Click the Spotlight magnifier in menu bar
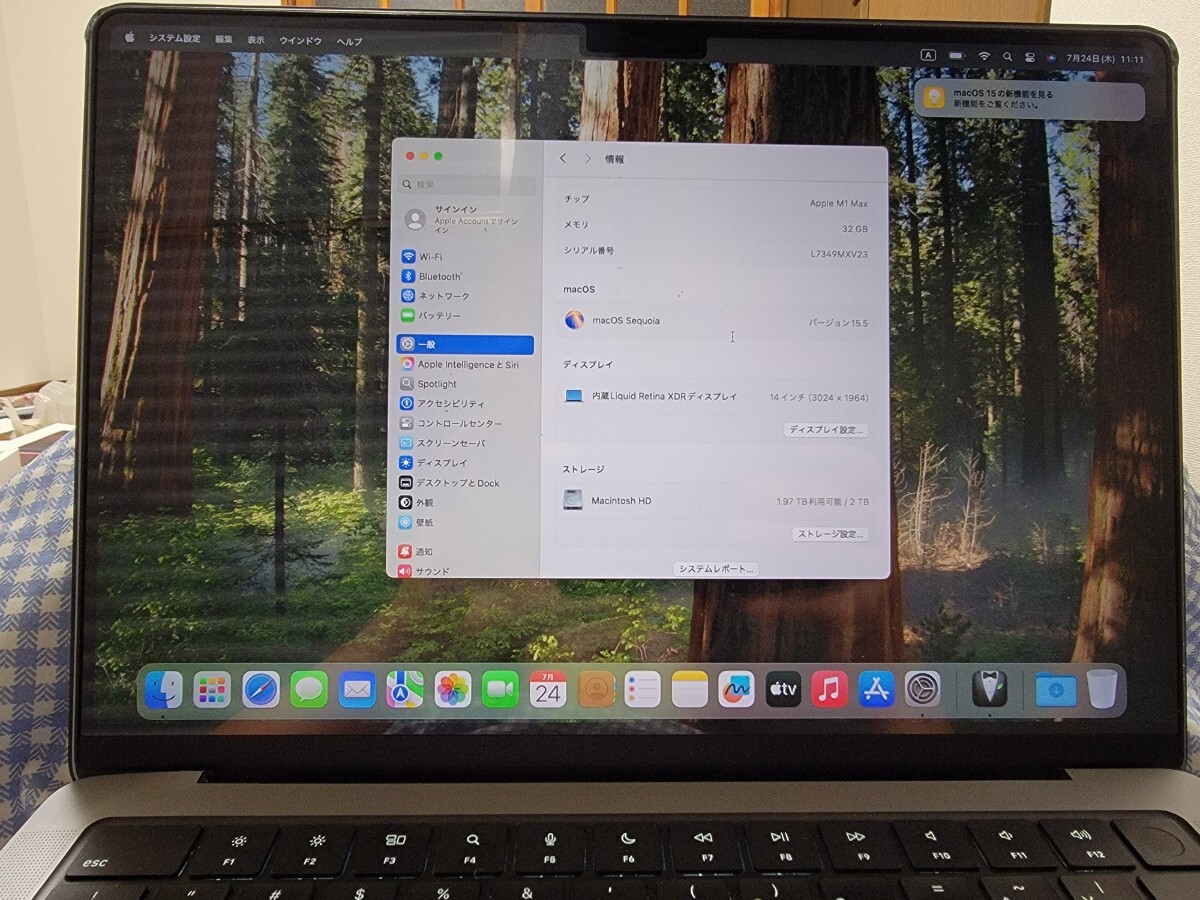The width and height of the screenshot is (1200, 900). click(x=1007, y=57)
